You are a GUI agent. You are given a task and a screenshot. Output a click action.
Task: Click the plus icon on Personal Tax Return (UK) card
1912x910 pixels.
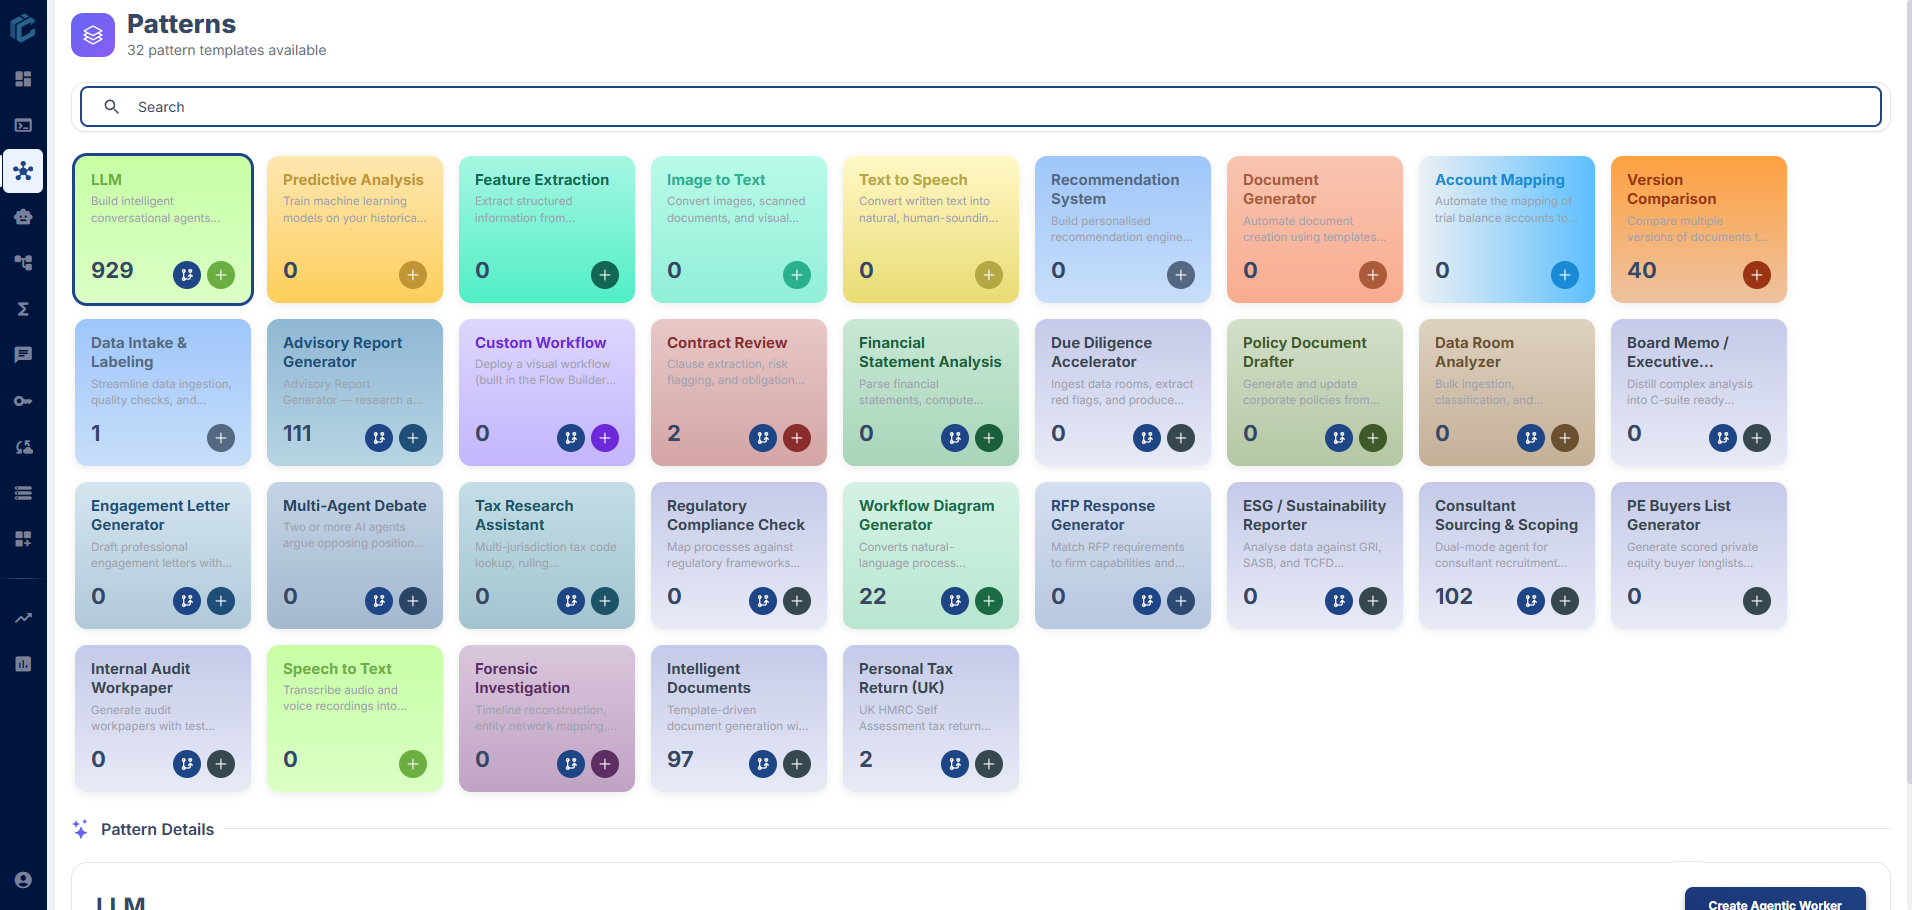[989, 764]
